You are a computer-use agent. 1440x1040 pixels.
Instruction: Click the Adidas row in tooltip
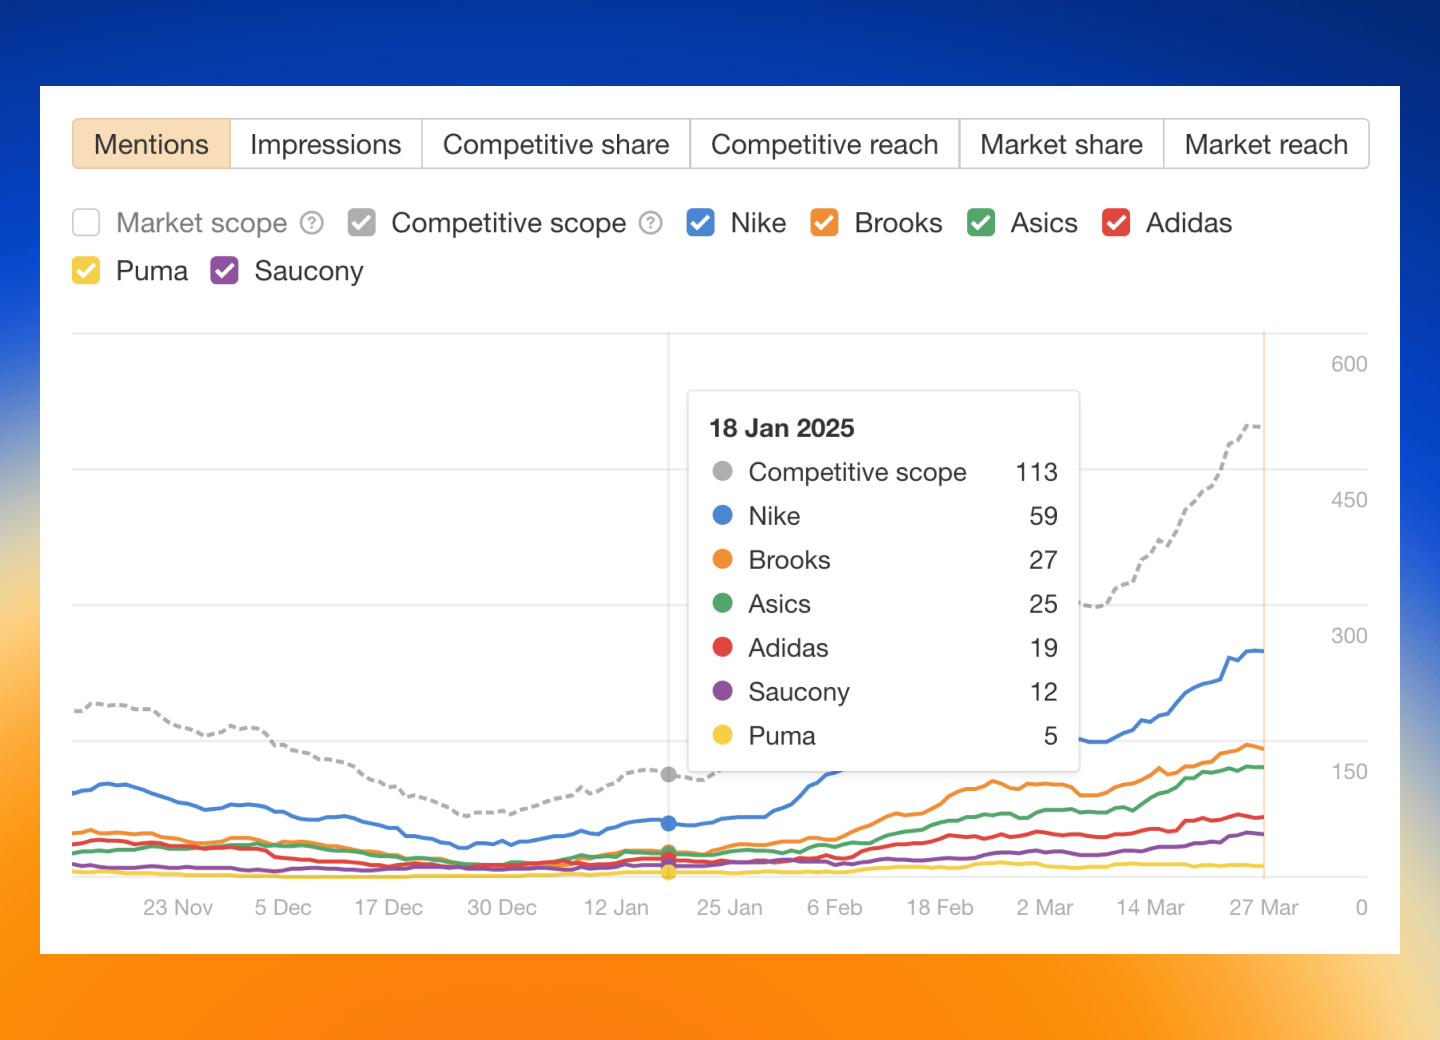(884, 648)
